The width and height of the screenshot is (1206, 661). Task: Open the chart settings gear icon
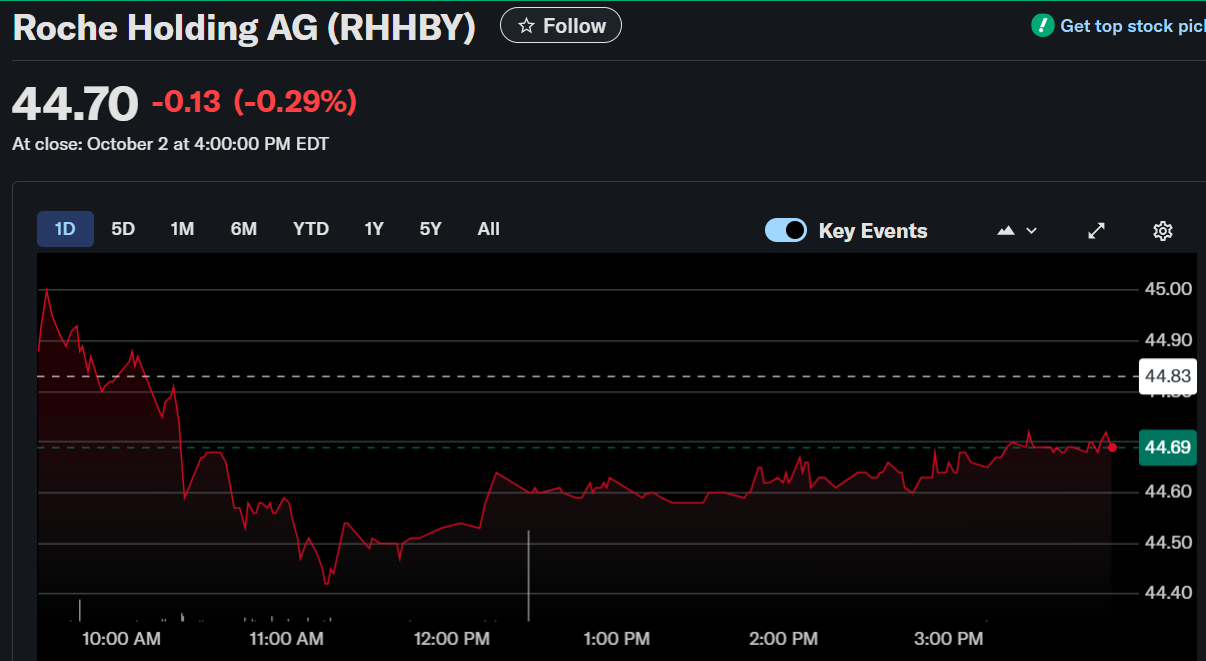pyautogui.click(x=1162, y=231)
